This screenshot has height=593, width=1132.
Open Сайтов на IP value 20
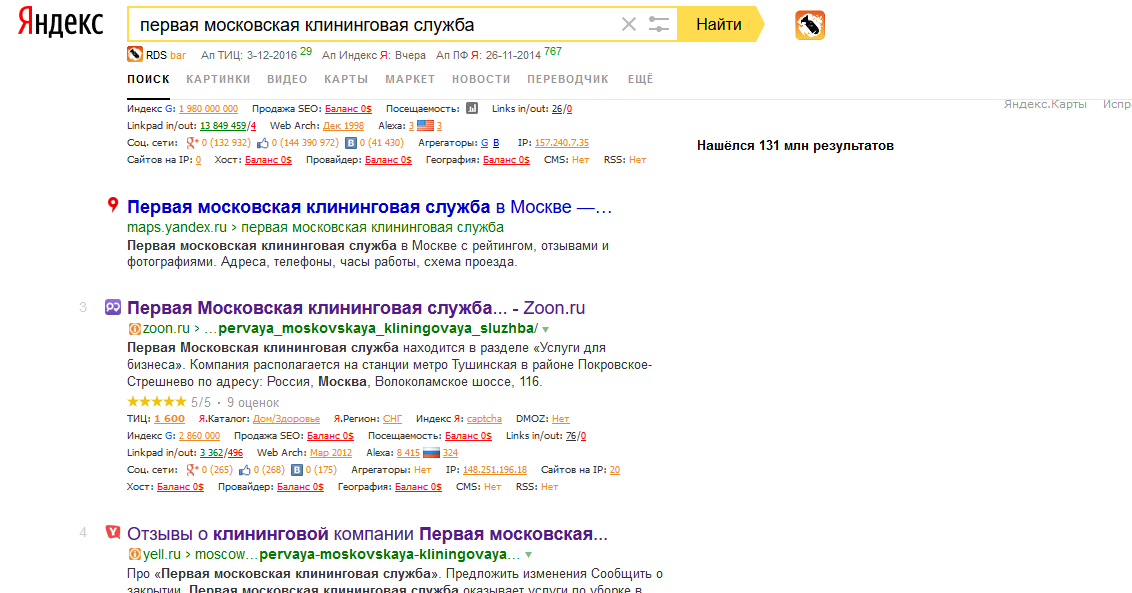(x=614, y=470)
